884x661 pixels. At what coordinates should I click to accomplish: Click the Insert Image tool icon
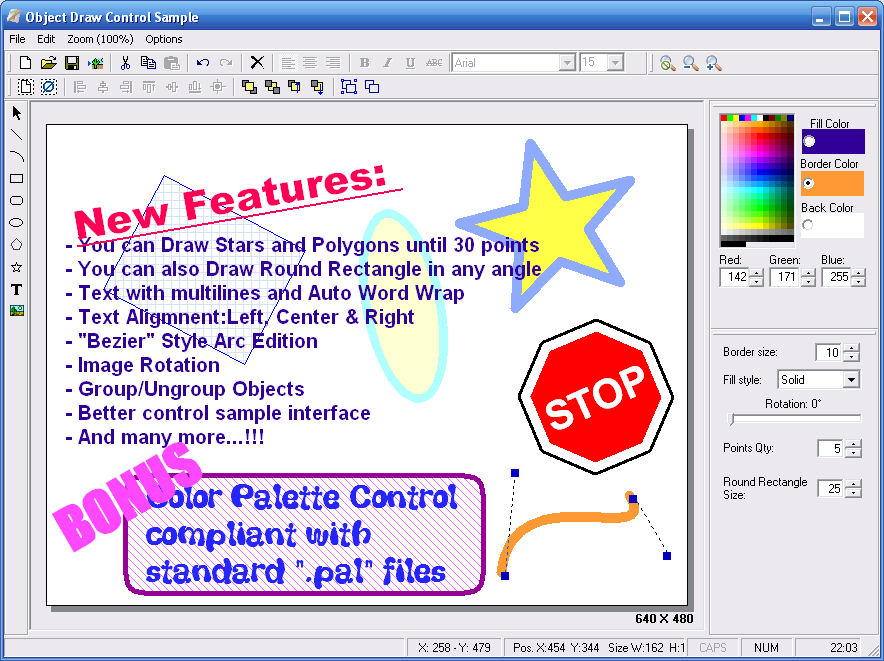[16, 311]
